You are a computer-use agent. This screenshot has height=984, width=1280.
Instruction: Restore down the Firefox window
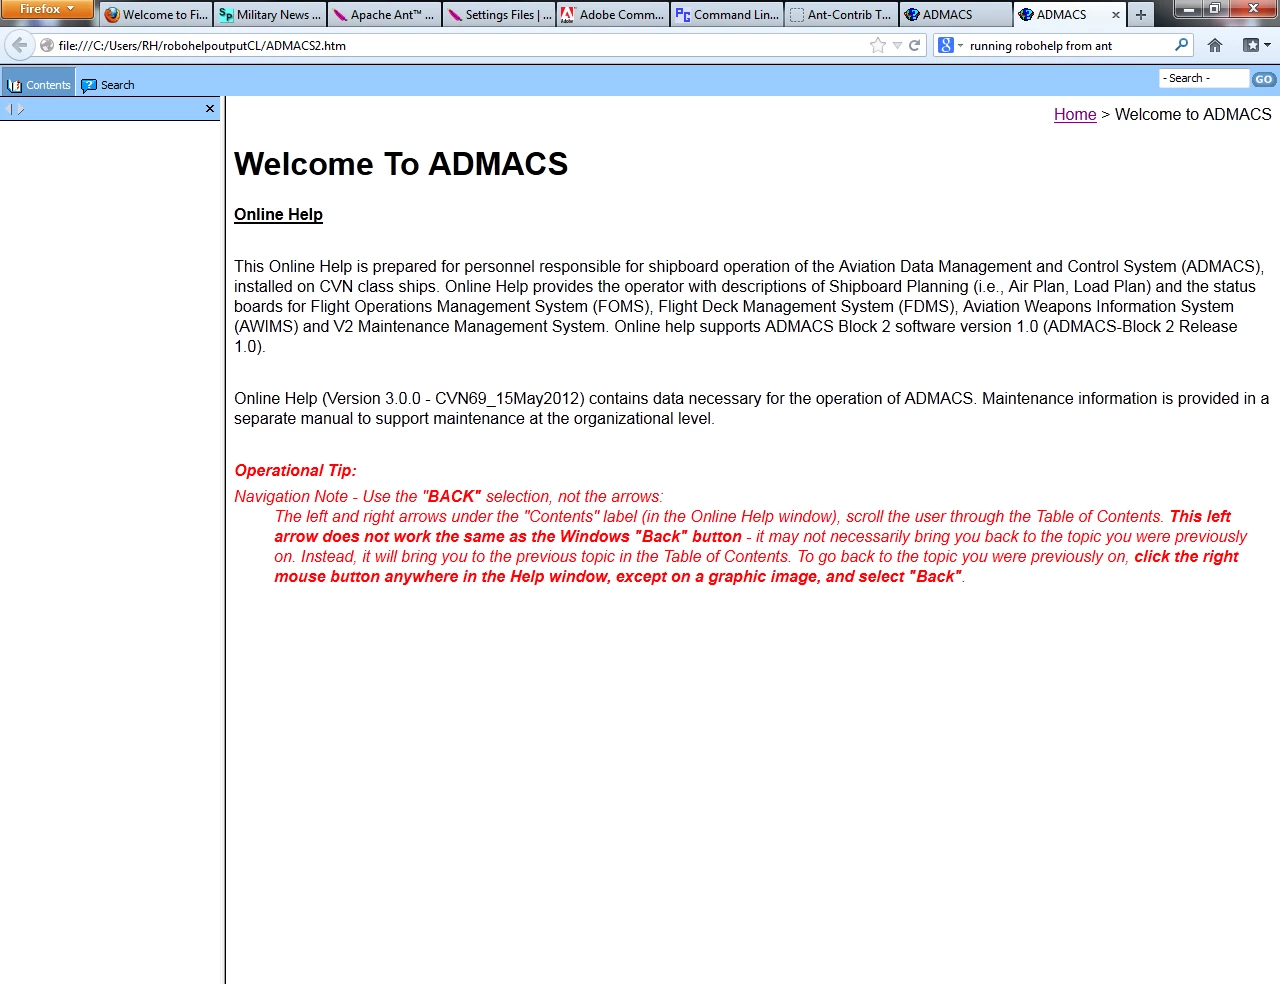pyautogui.click(x=1215, y=8)
